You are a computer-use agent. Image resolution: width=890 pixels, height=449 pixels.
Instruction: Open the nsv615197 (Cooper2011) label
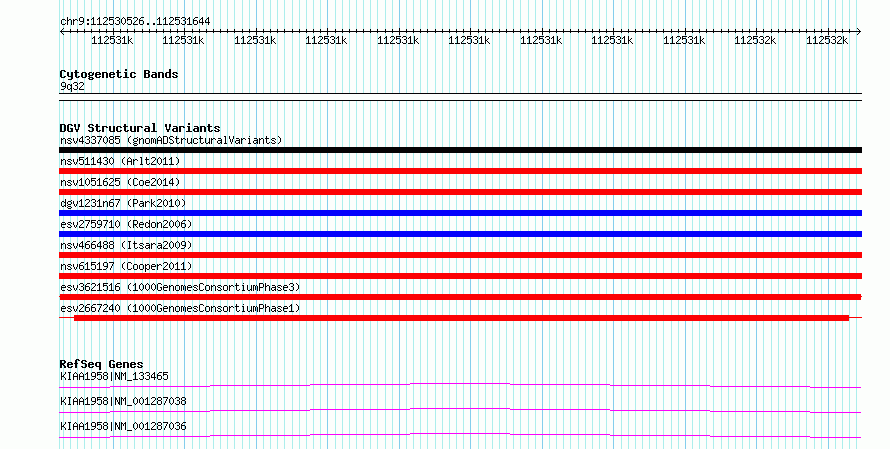coord(126,266)
